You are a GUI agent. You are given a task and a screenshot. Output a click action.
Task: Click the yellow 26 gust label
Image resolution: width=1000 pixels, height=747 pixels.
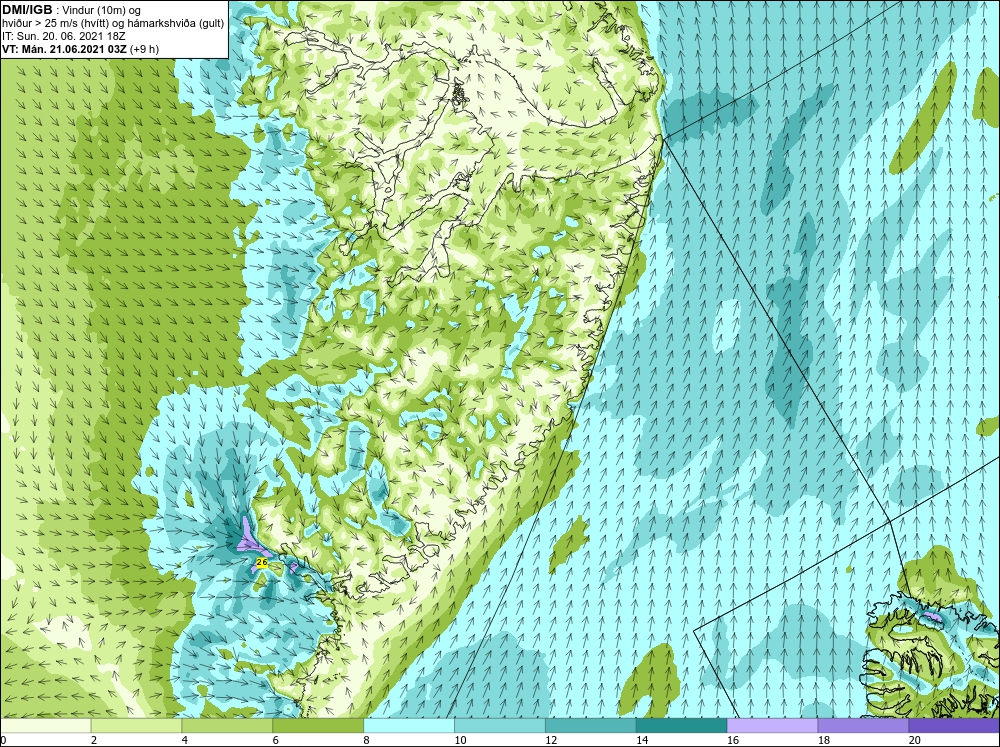tap(261, 562)
